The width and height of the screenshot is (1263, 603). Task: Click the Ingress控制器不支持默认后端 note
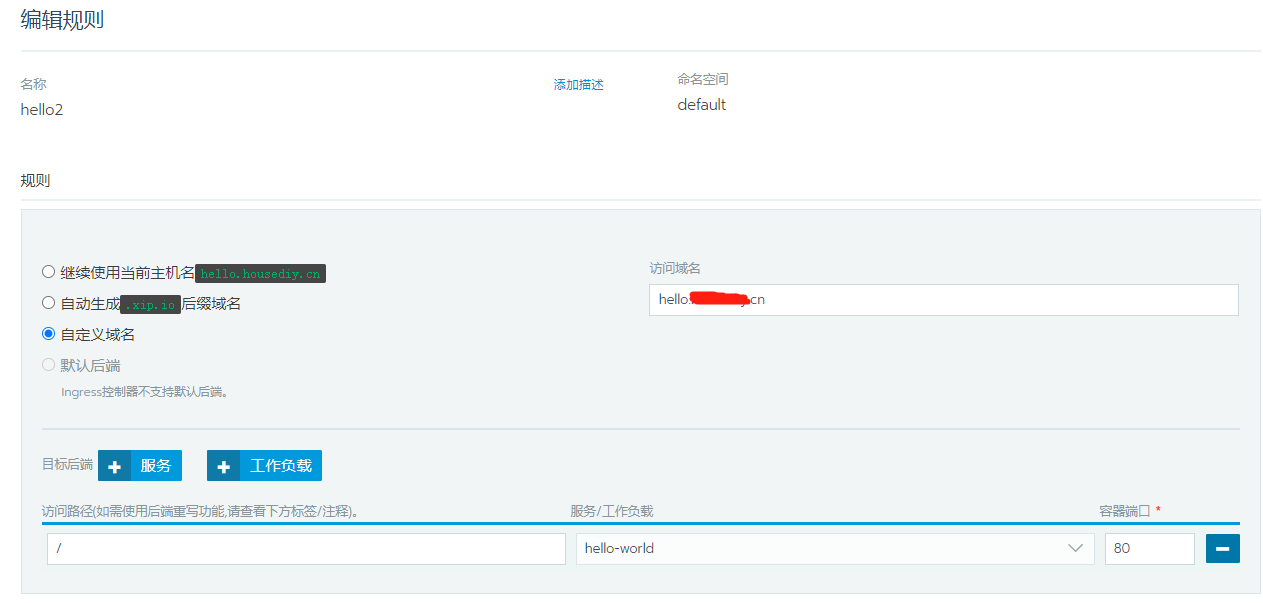[x=145, y=392]
